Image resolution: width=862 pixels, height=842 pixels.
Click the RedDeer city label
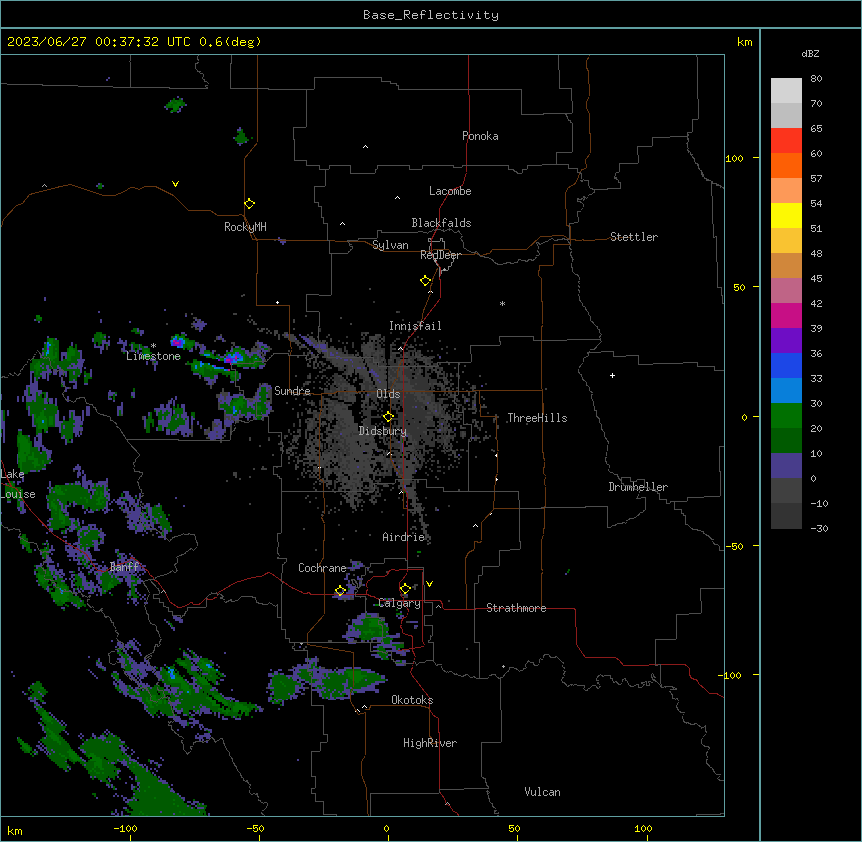[x=440, y=255]
